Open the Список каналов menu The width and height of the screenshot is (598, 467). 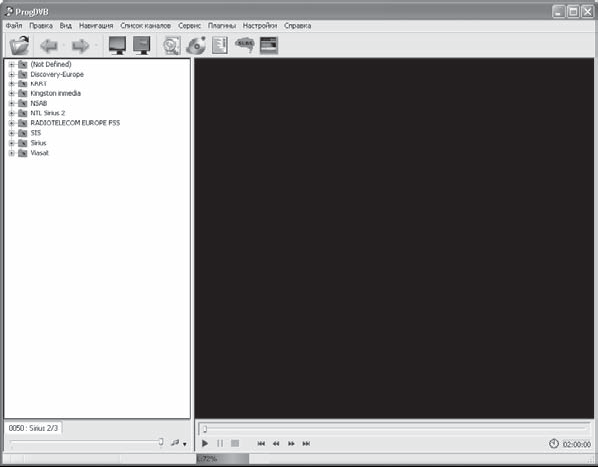click(x=145, y=26)
